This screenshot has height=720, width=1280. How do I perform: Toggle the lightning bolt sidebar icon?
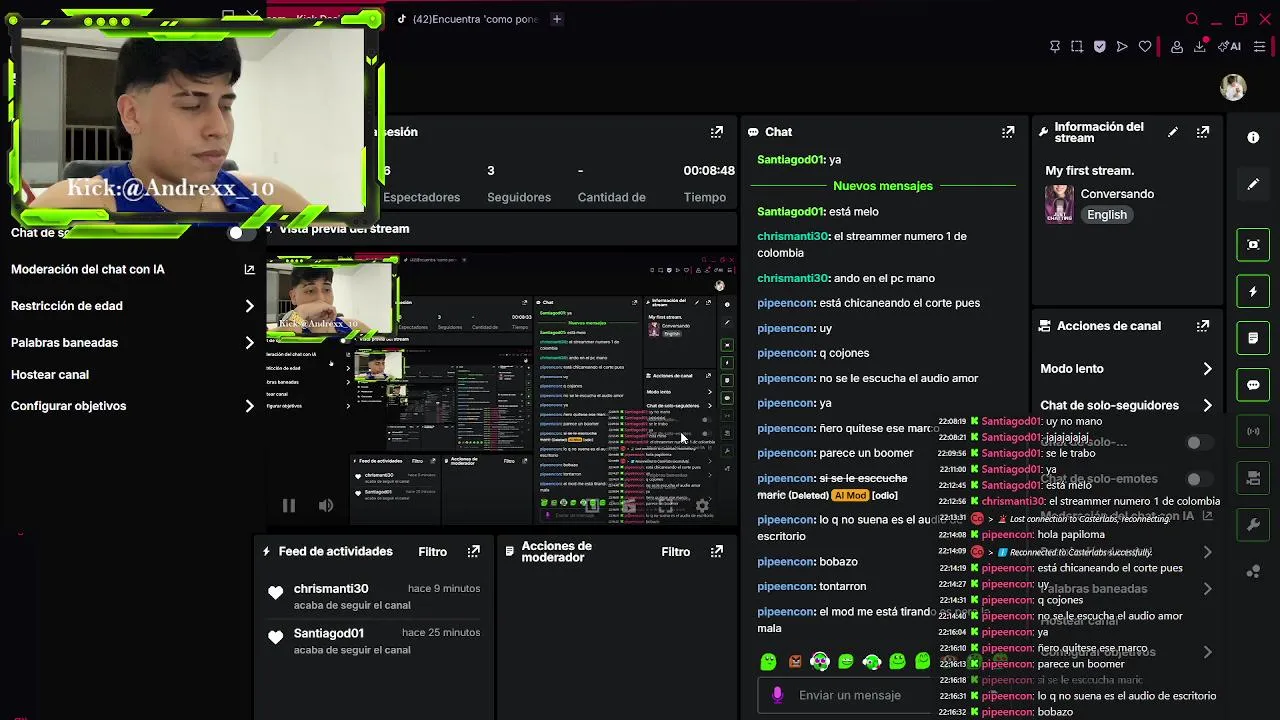tap(1253, 292)
